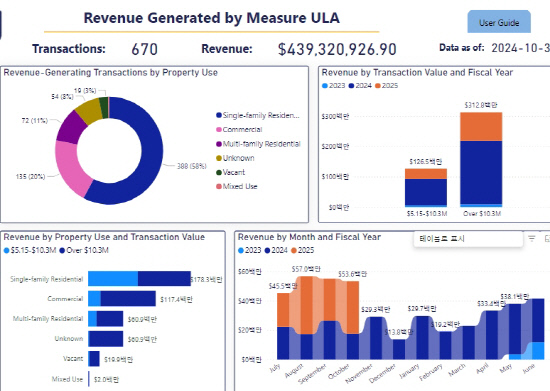Click the 2023 legend dot in monthly chart
This screenshot has height=391, width=550.
point(241,250)
